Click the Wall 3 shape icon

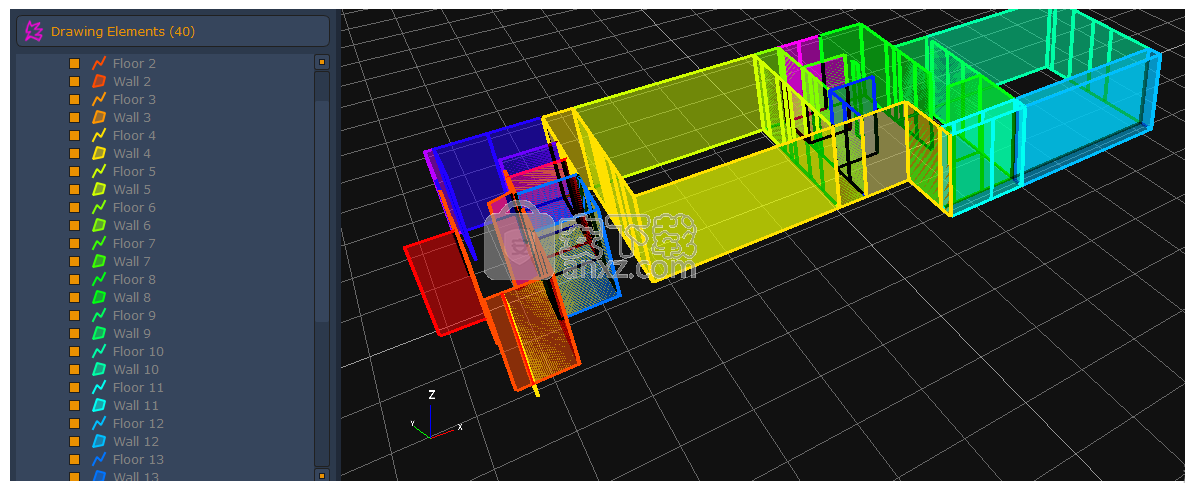[98, 117]
